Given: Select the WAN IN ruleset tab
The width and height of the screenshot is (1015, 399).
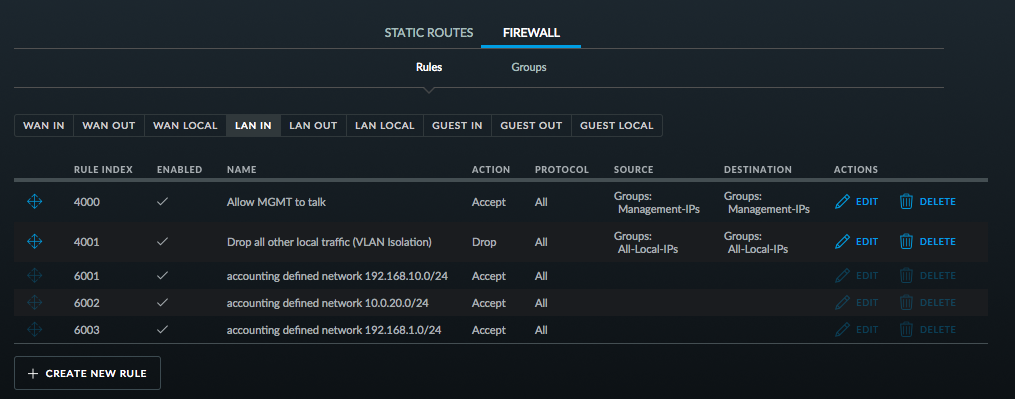Looking at the screenshot, I should tap(44, 126).
